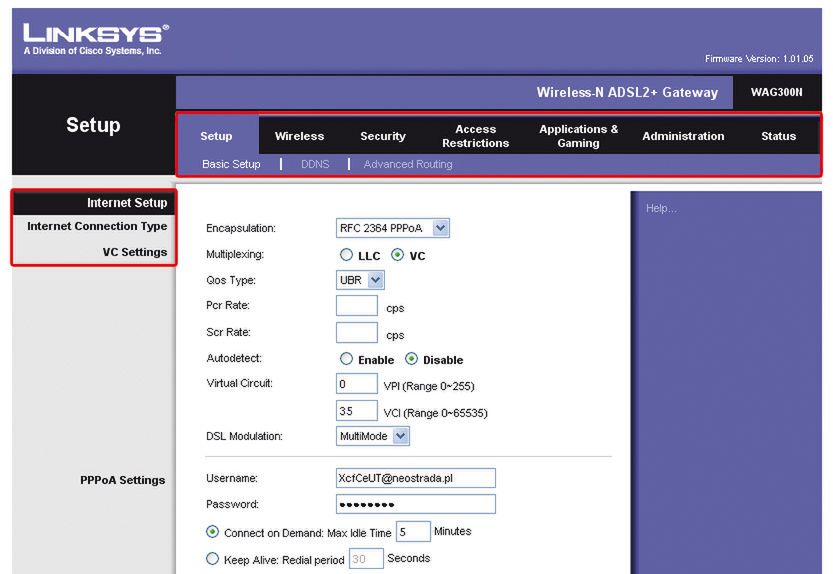Click the PPPoA Settings label
The width and height of the screenshot is (833, 574).
click(123, 480)
